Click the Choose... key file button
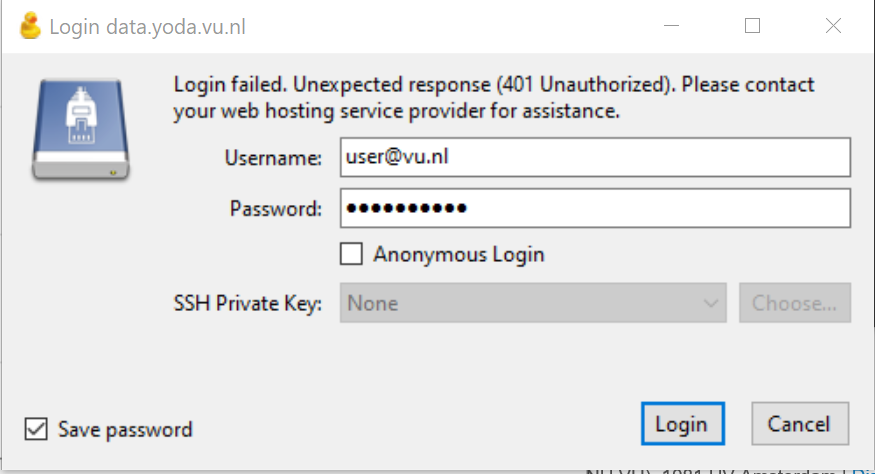Screen dimensions: 875x474 coord(794,303)
